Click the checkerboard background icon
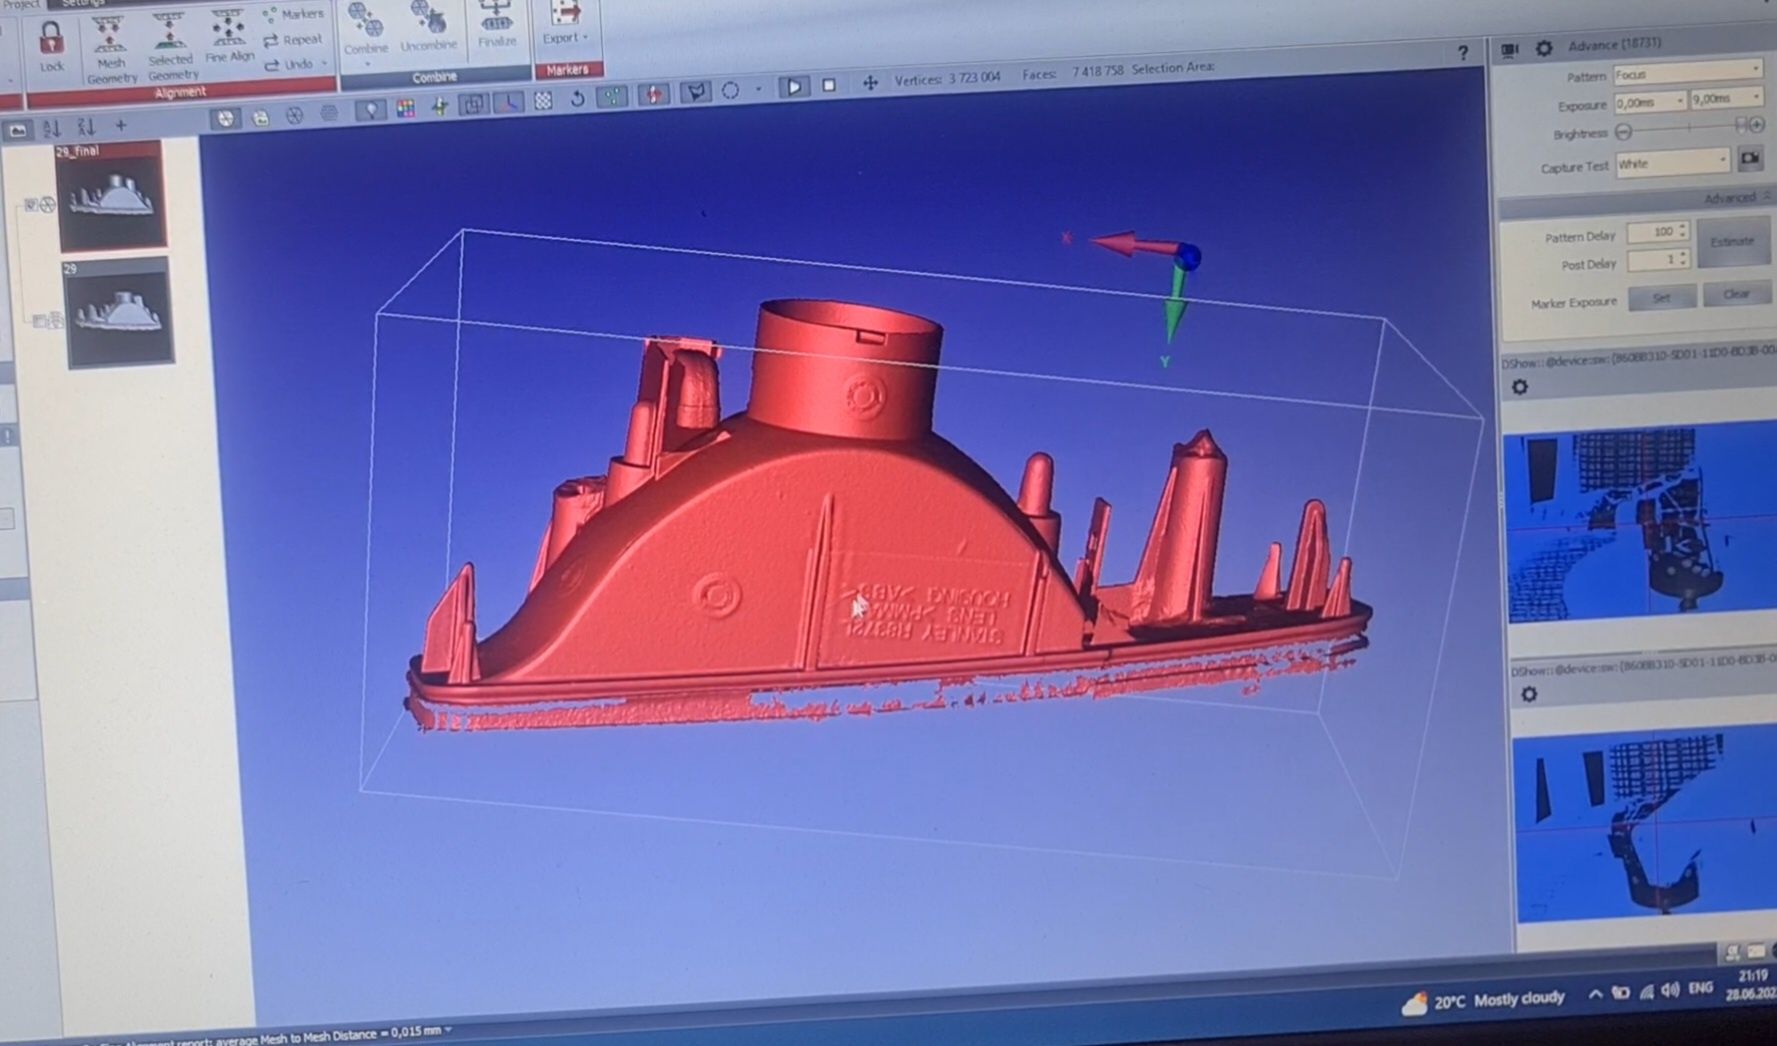 click(543, 101)
